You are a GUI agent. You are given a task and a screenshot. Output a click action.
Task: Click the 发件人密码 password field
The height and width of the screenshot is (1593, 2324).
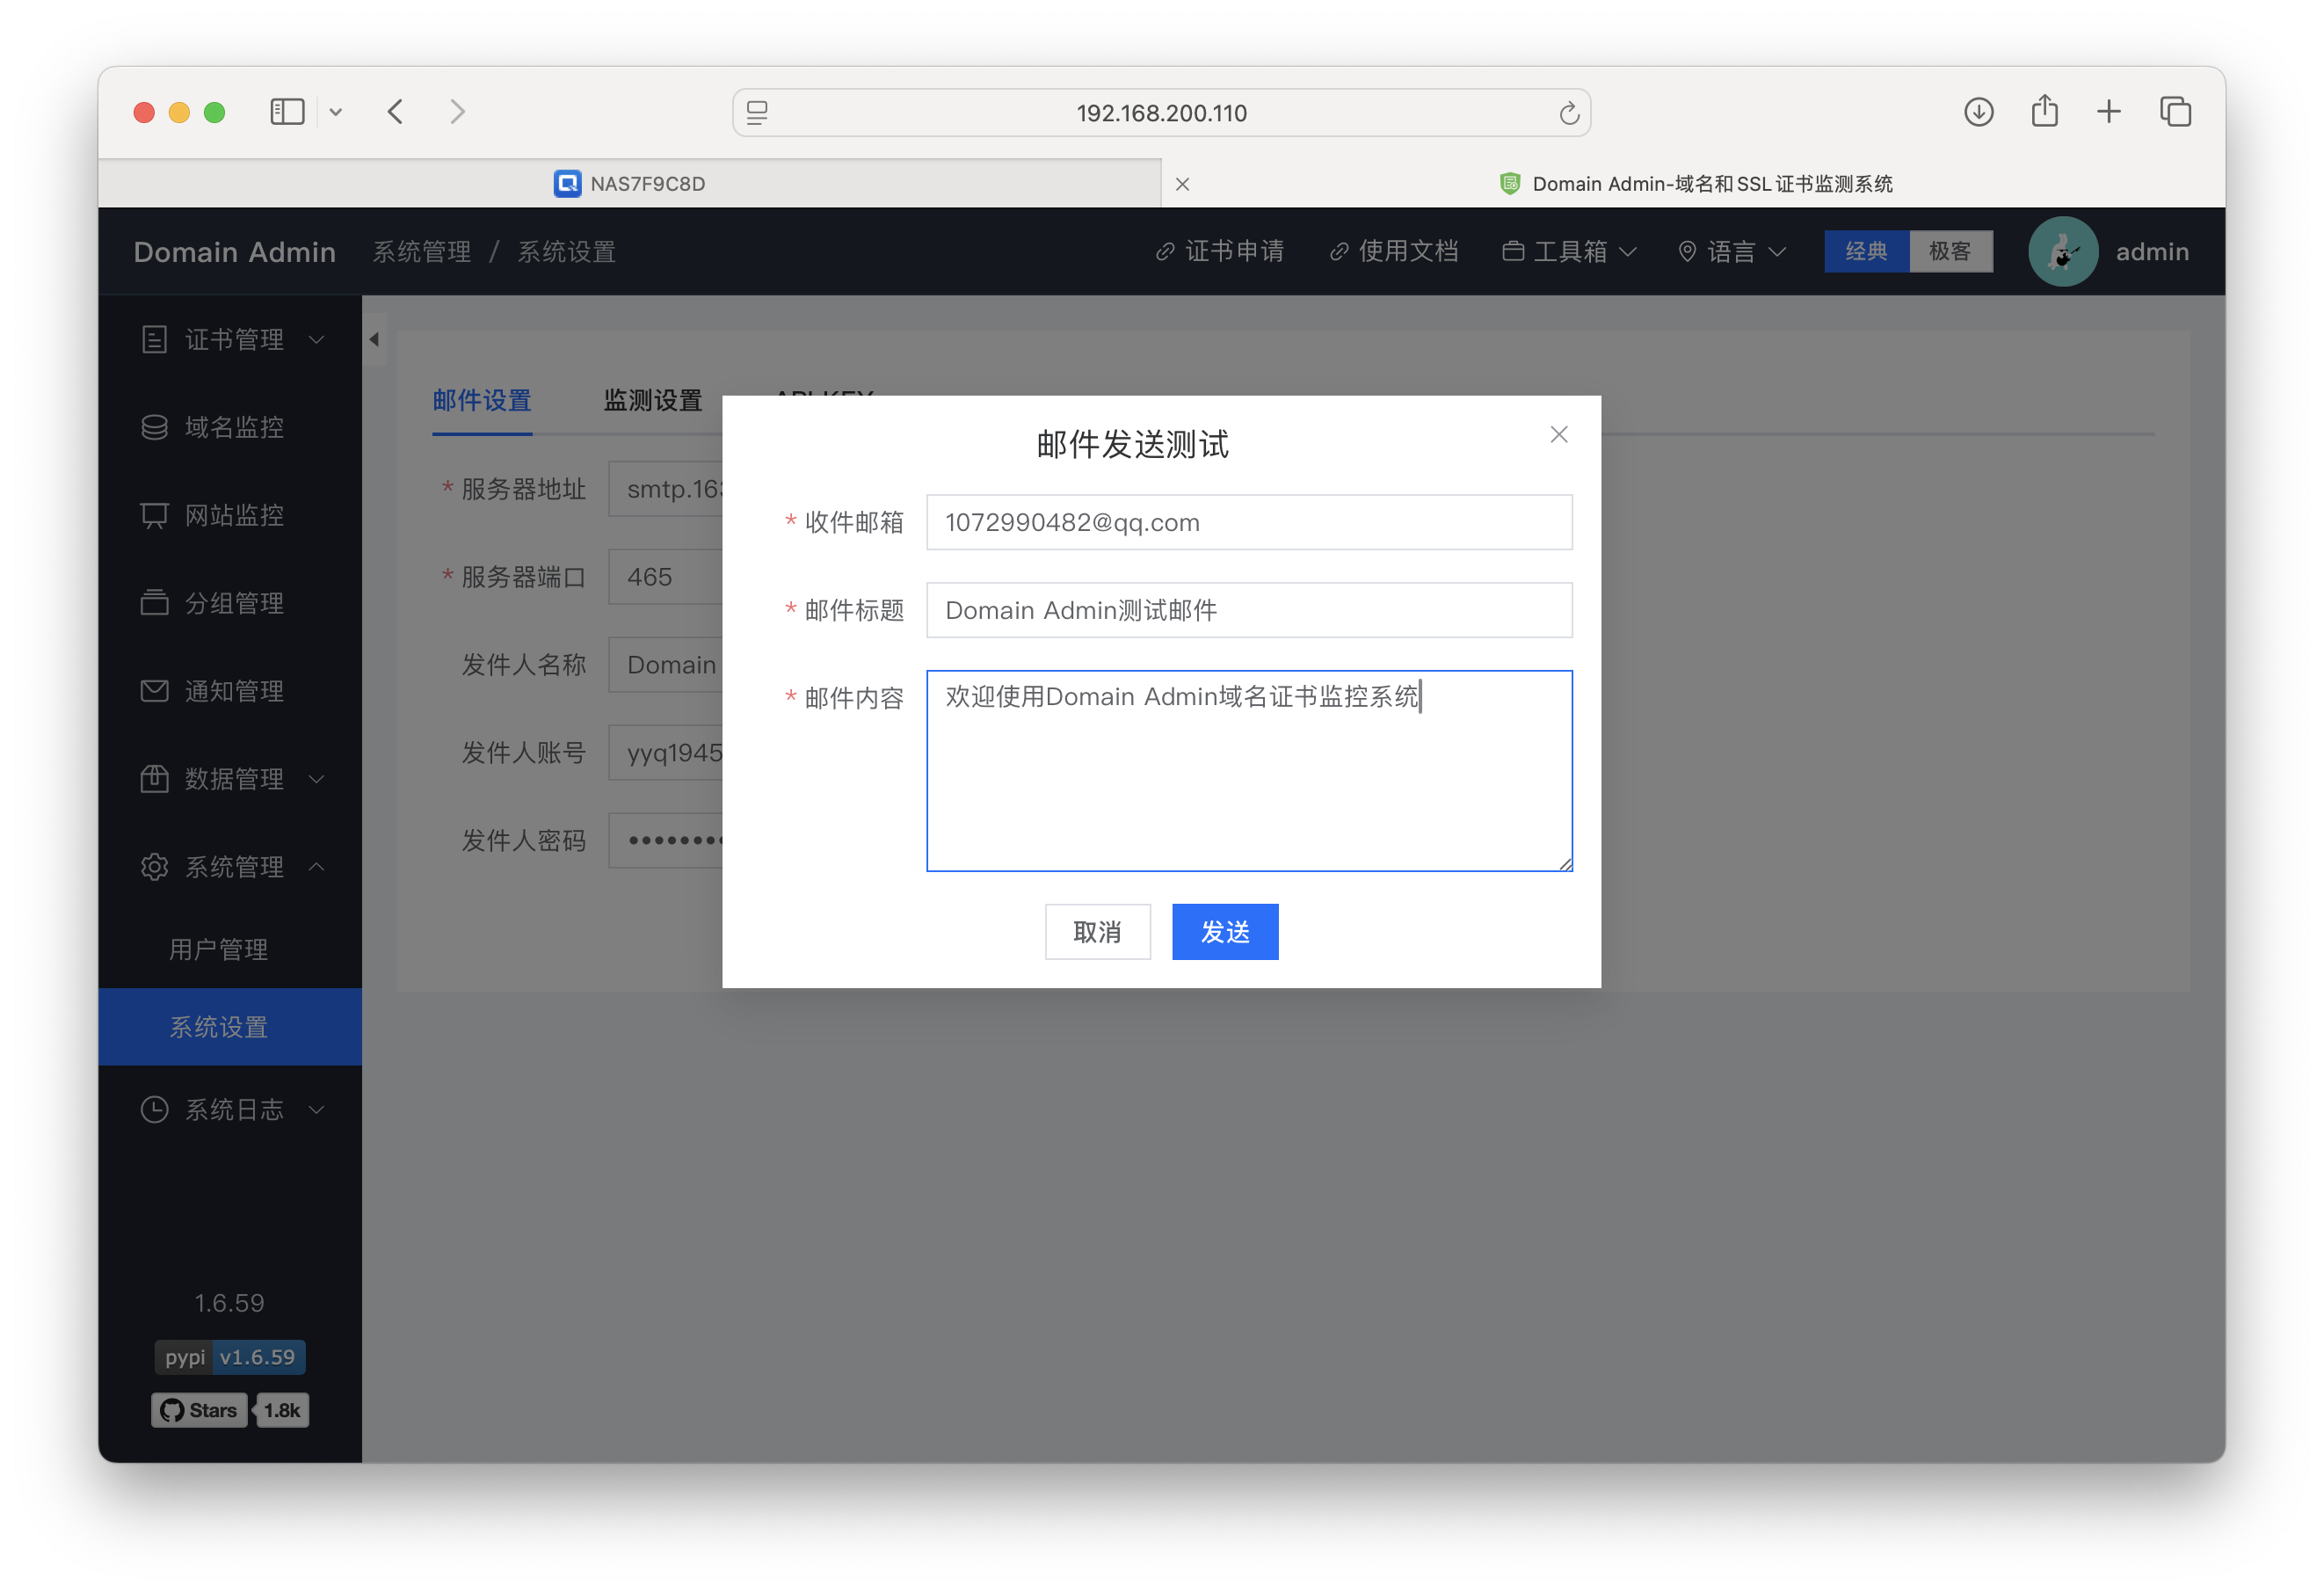click(666, 842)
